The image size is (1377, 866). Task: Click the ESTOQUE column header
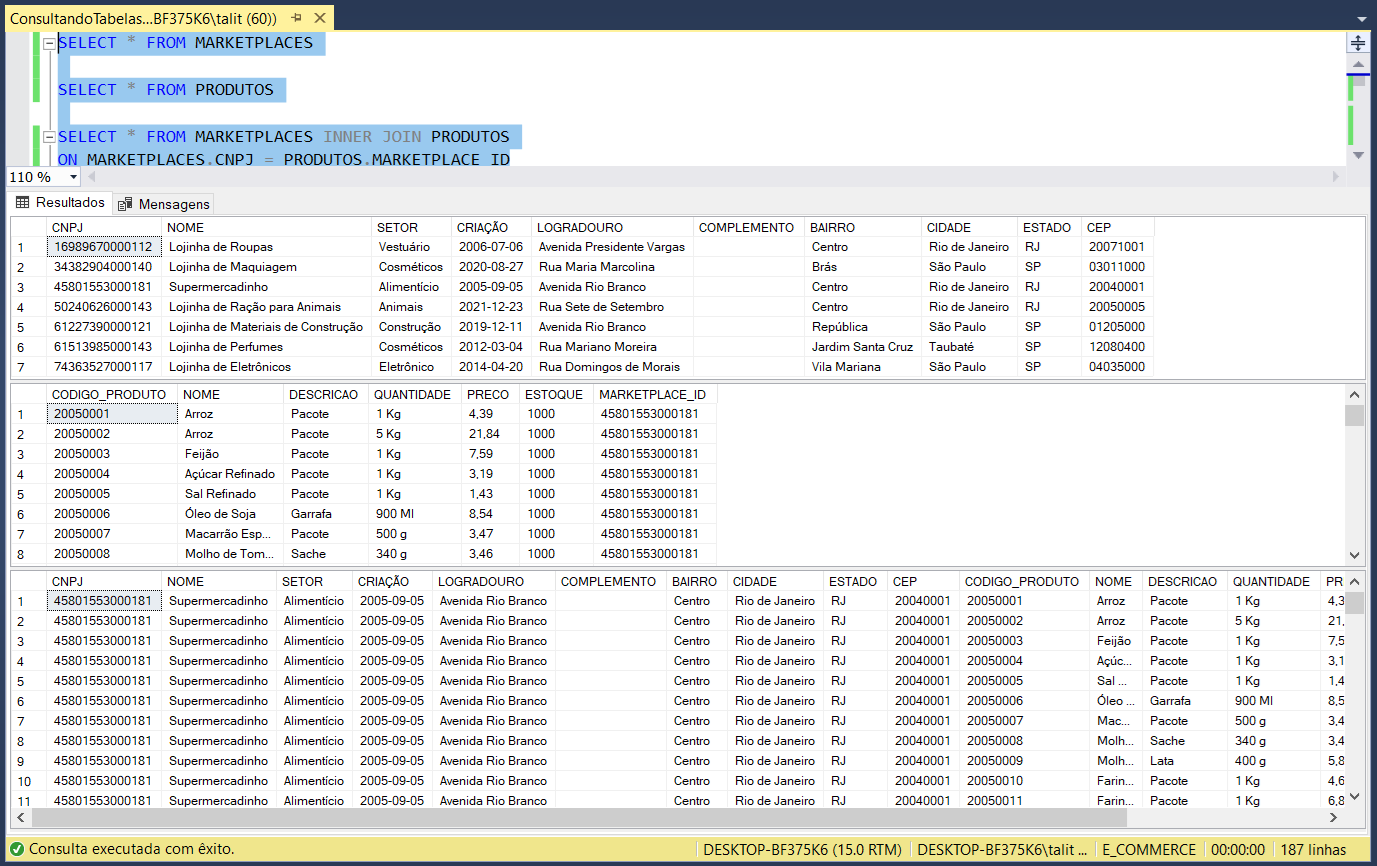(x=557, y=394)
